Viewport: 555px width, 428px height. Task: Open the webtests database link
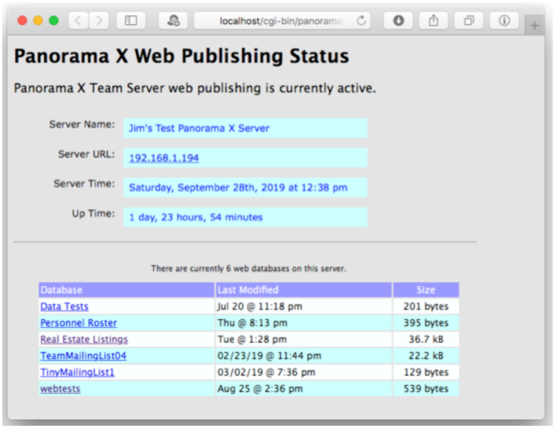click(60, 389)
